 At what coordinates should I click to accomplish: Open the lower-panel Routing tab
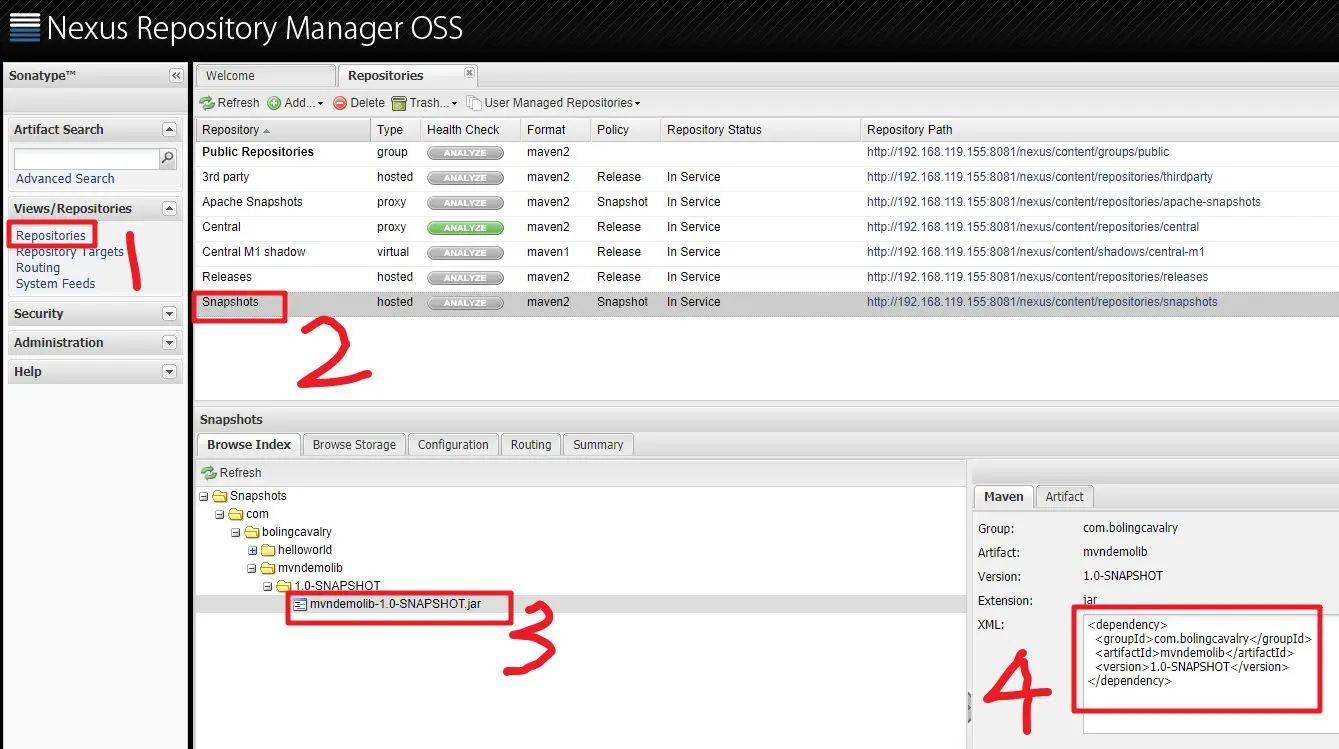point(531,445)
